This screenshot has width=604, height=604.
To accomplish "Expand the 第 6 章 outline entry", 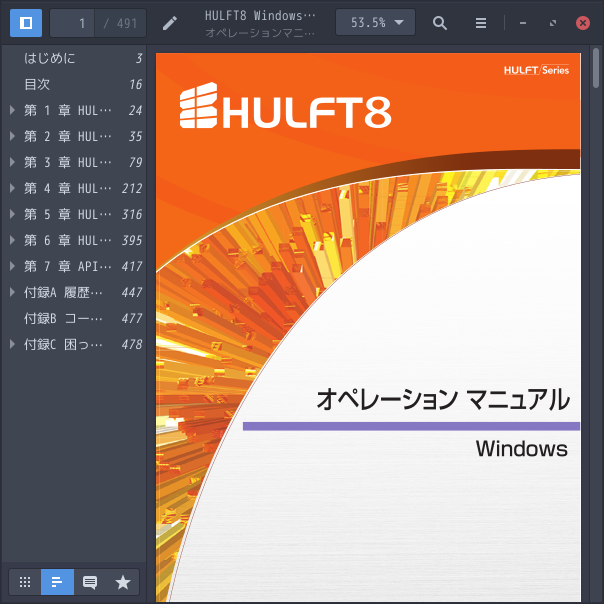I will (x=12, y=240).
